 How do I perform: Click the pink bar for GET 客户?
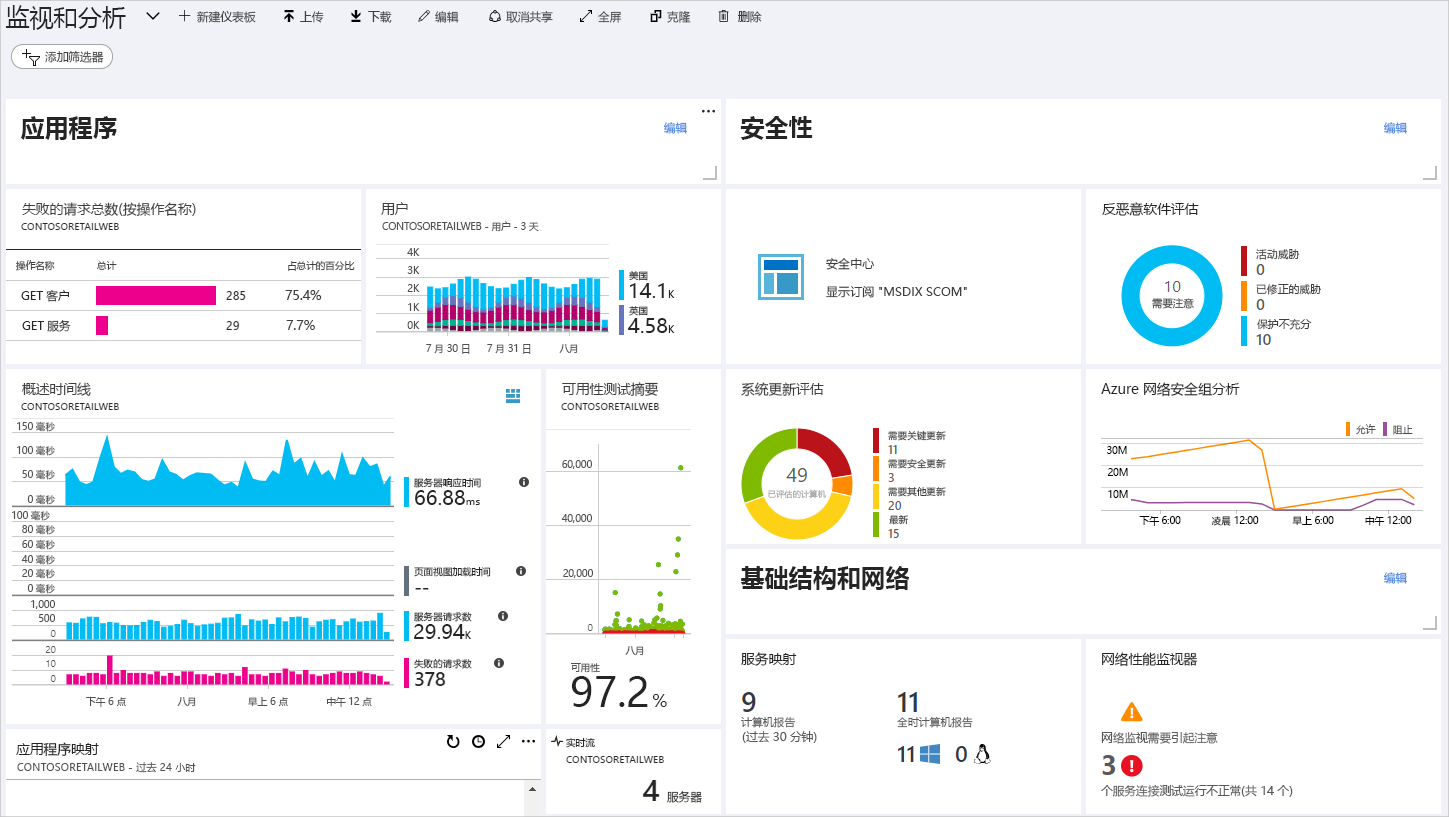[x=156, y=295]
